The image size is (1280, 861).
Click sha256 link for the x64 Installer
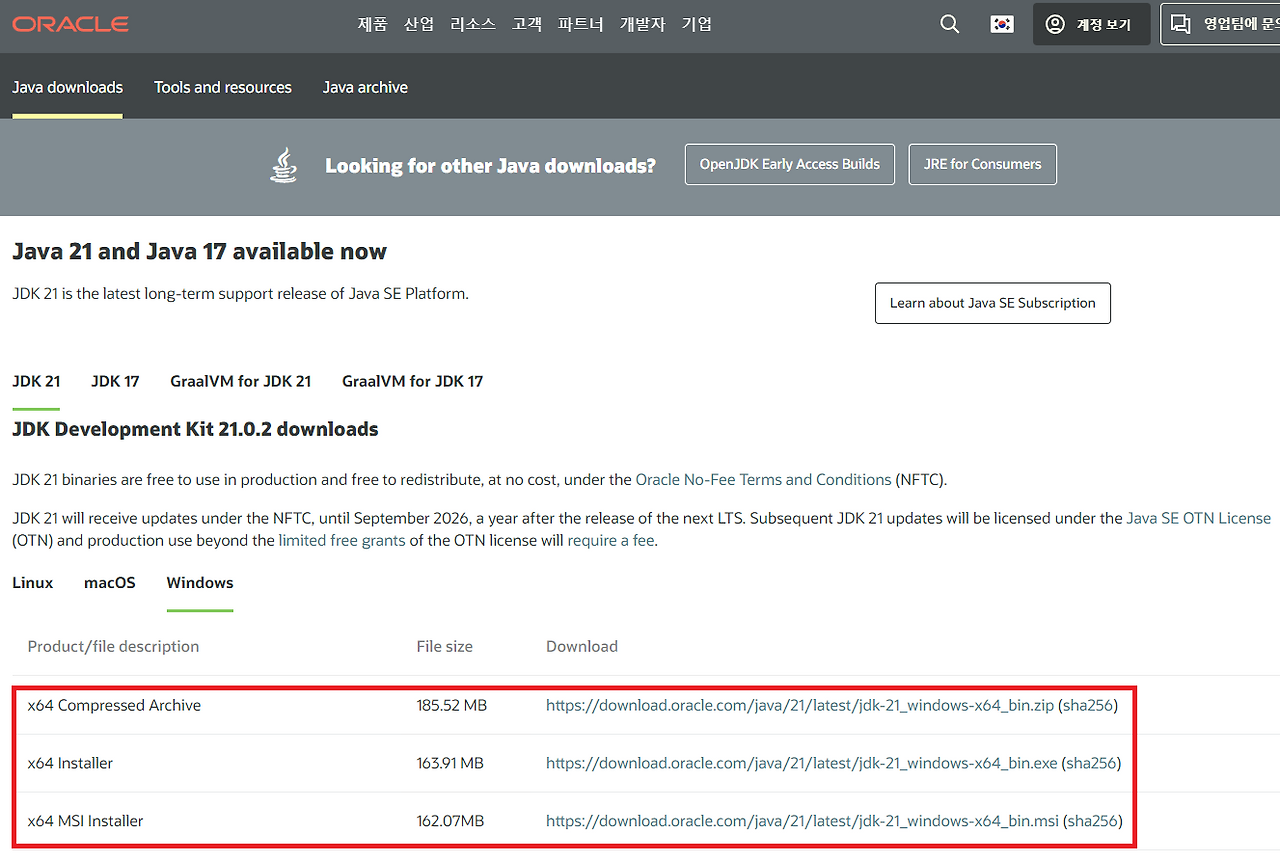[1091, 762]
